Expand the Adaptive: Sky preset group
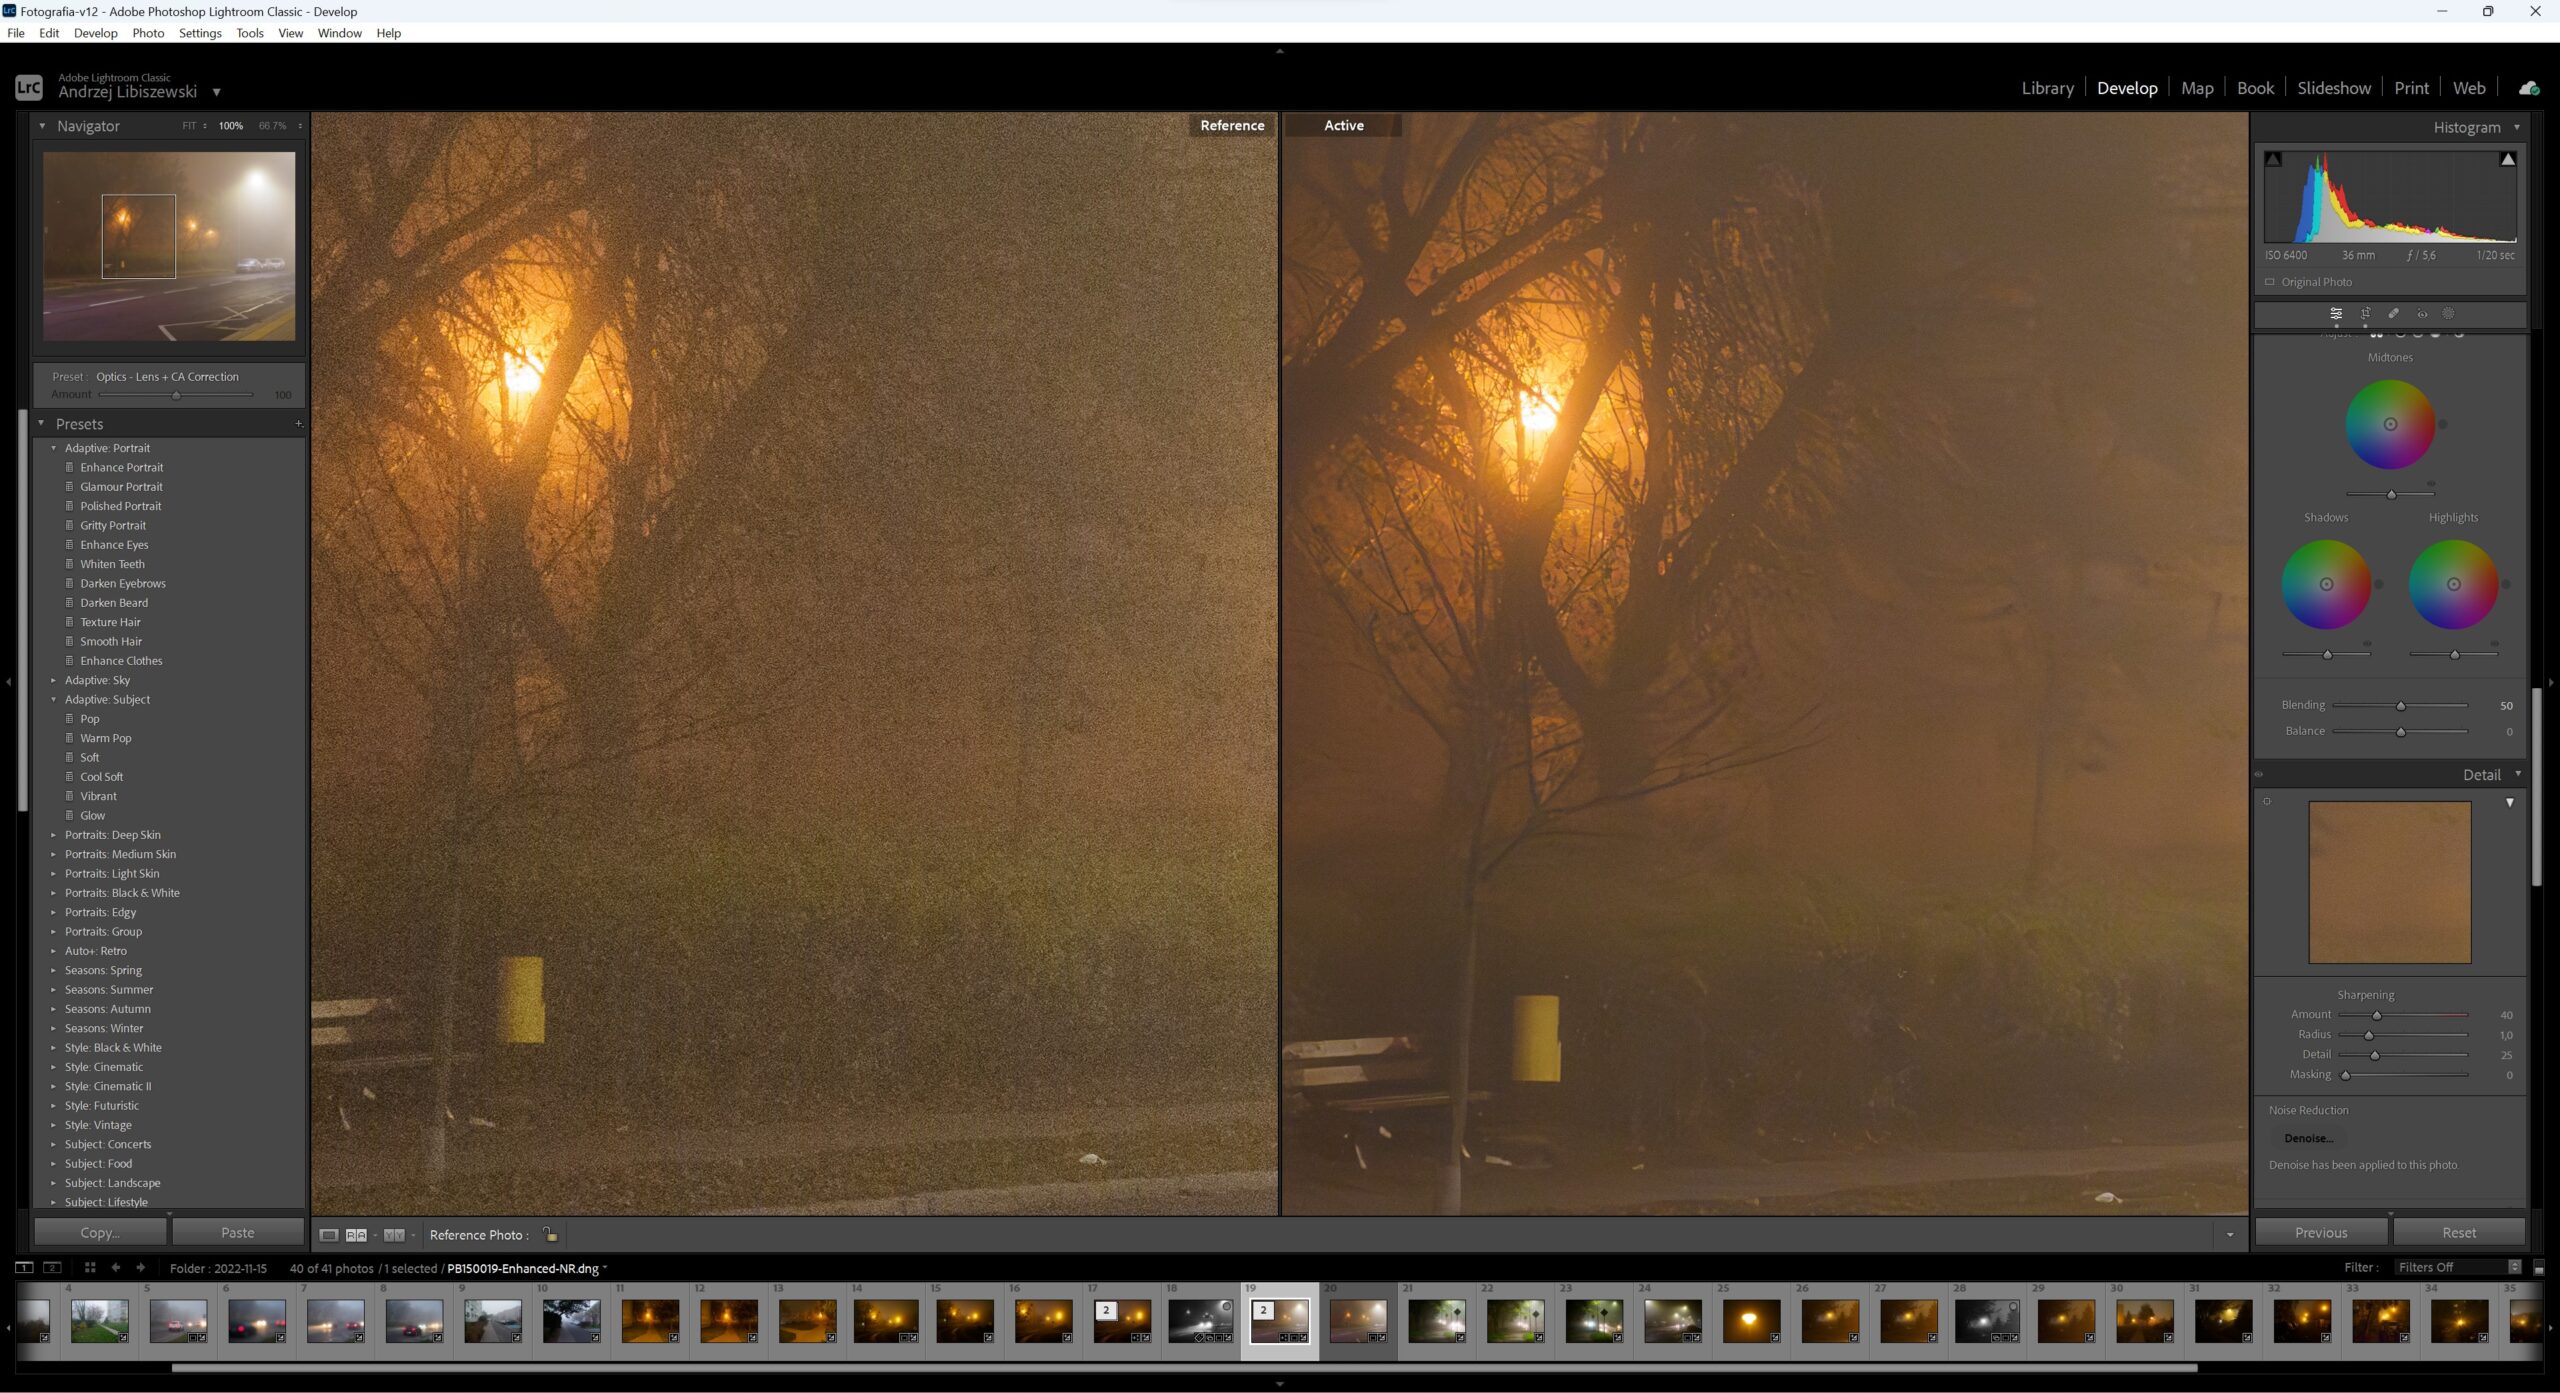This screenshot has width=2560, height=1393. pyautogui.click(x=55, y=680)
